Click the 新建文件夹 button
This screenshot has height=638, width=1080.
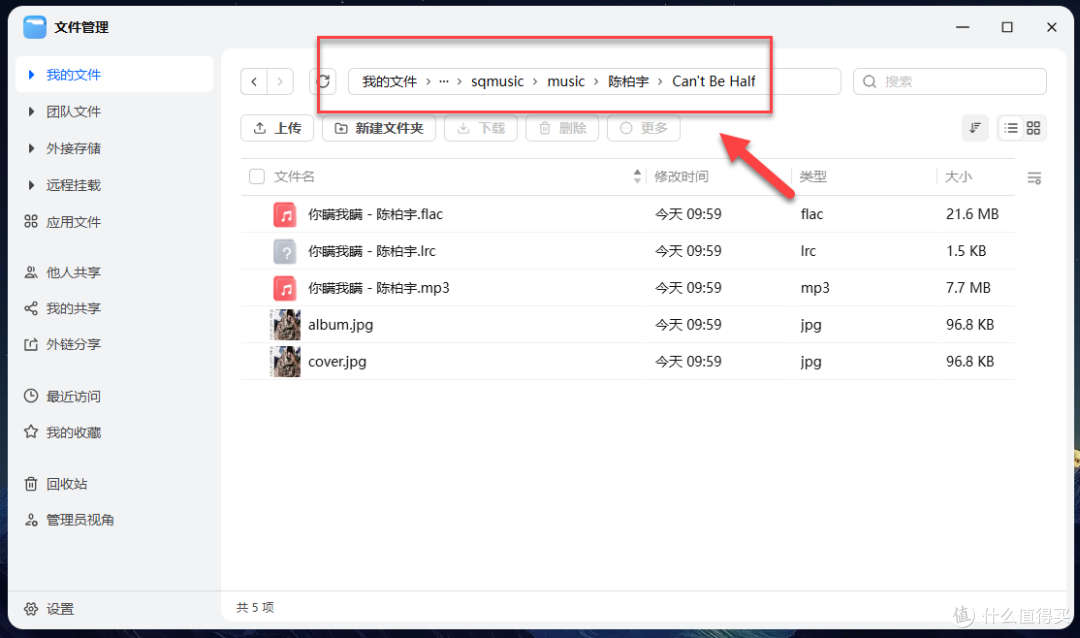[x=379, y=128]
